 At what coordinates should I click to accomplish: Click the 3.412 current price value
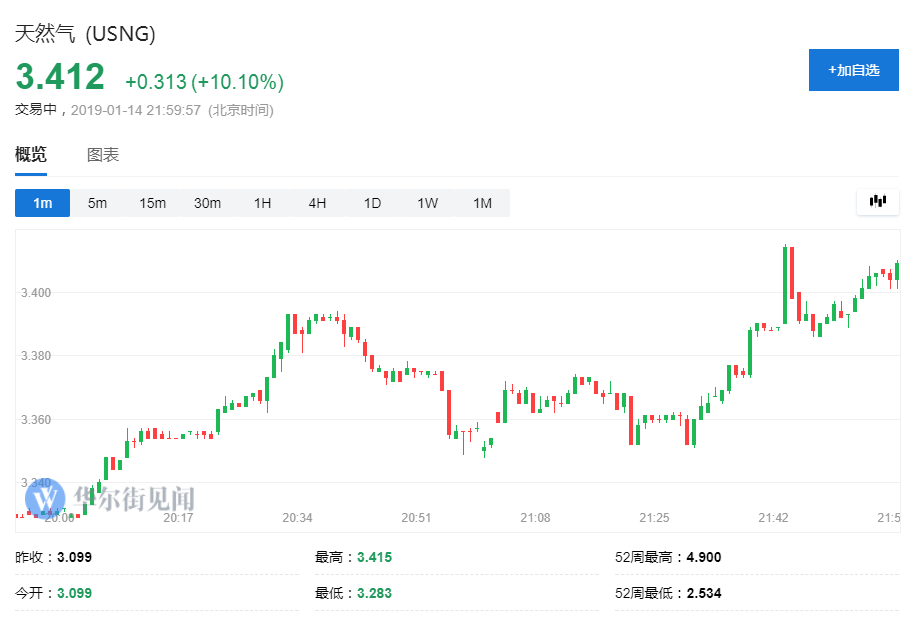click(60, 78)
